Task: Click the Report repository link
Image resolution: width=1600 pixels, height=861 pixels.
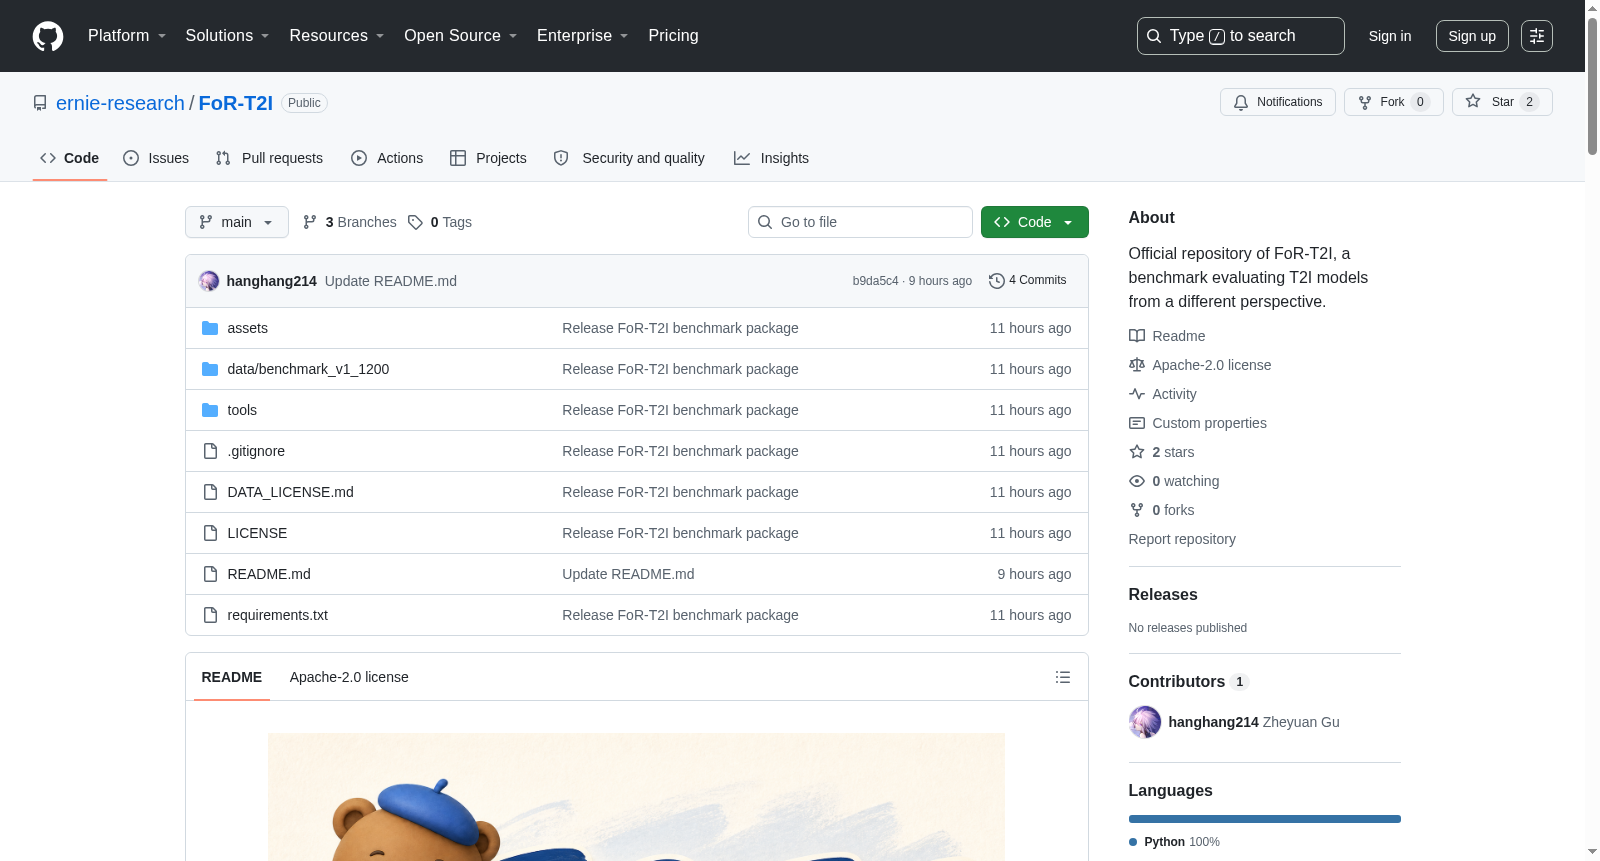Action: [1182, 539]
